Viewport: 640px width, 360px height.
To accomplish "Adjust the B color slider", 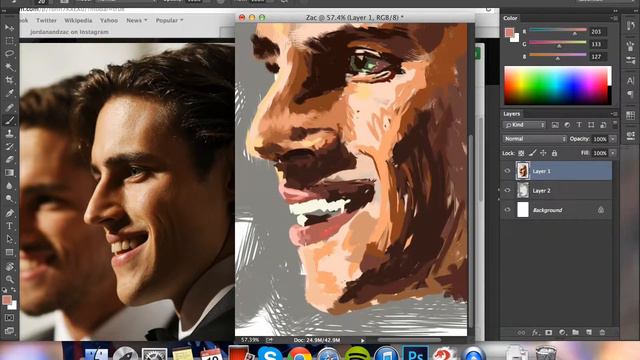I will coord(558,56).
